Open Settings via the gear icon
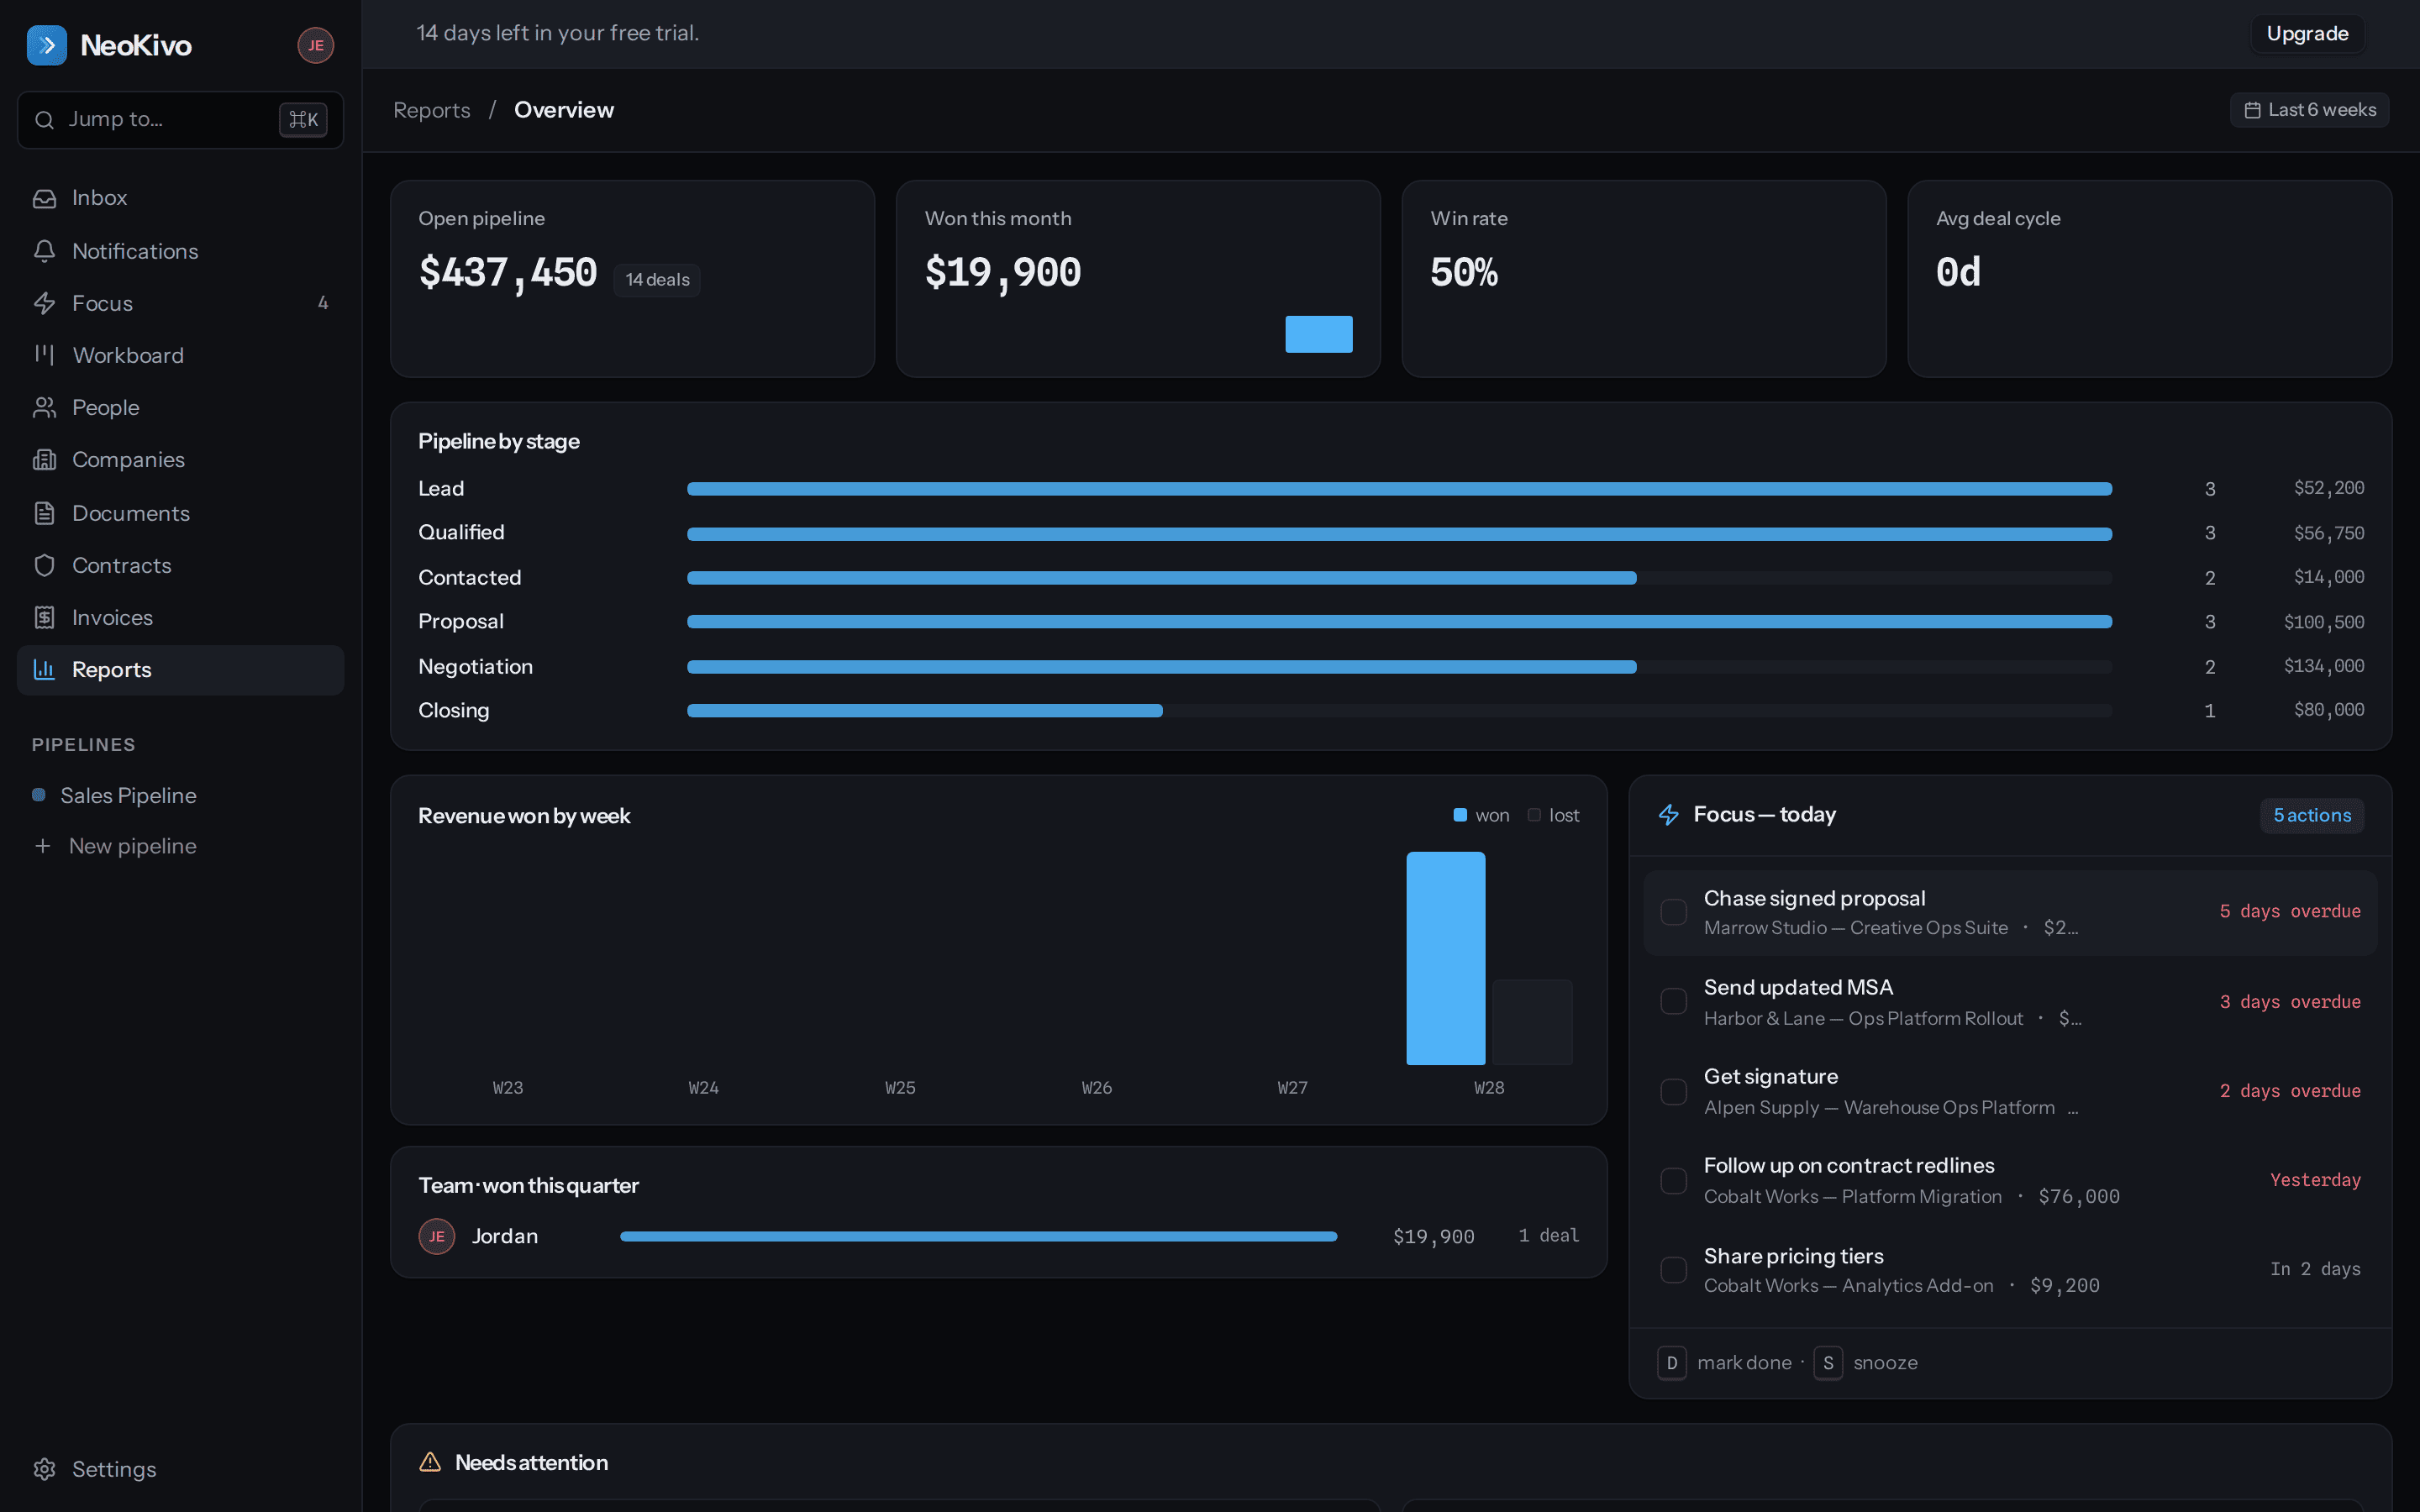The image size is (2420, 1512). tap(44, 1469)
